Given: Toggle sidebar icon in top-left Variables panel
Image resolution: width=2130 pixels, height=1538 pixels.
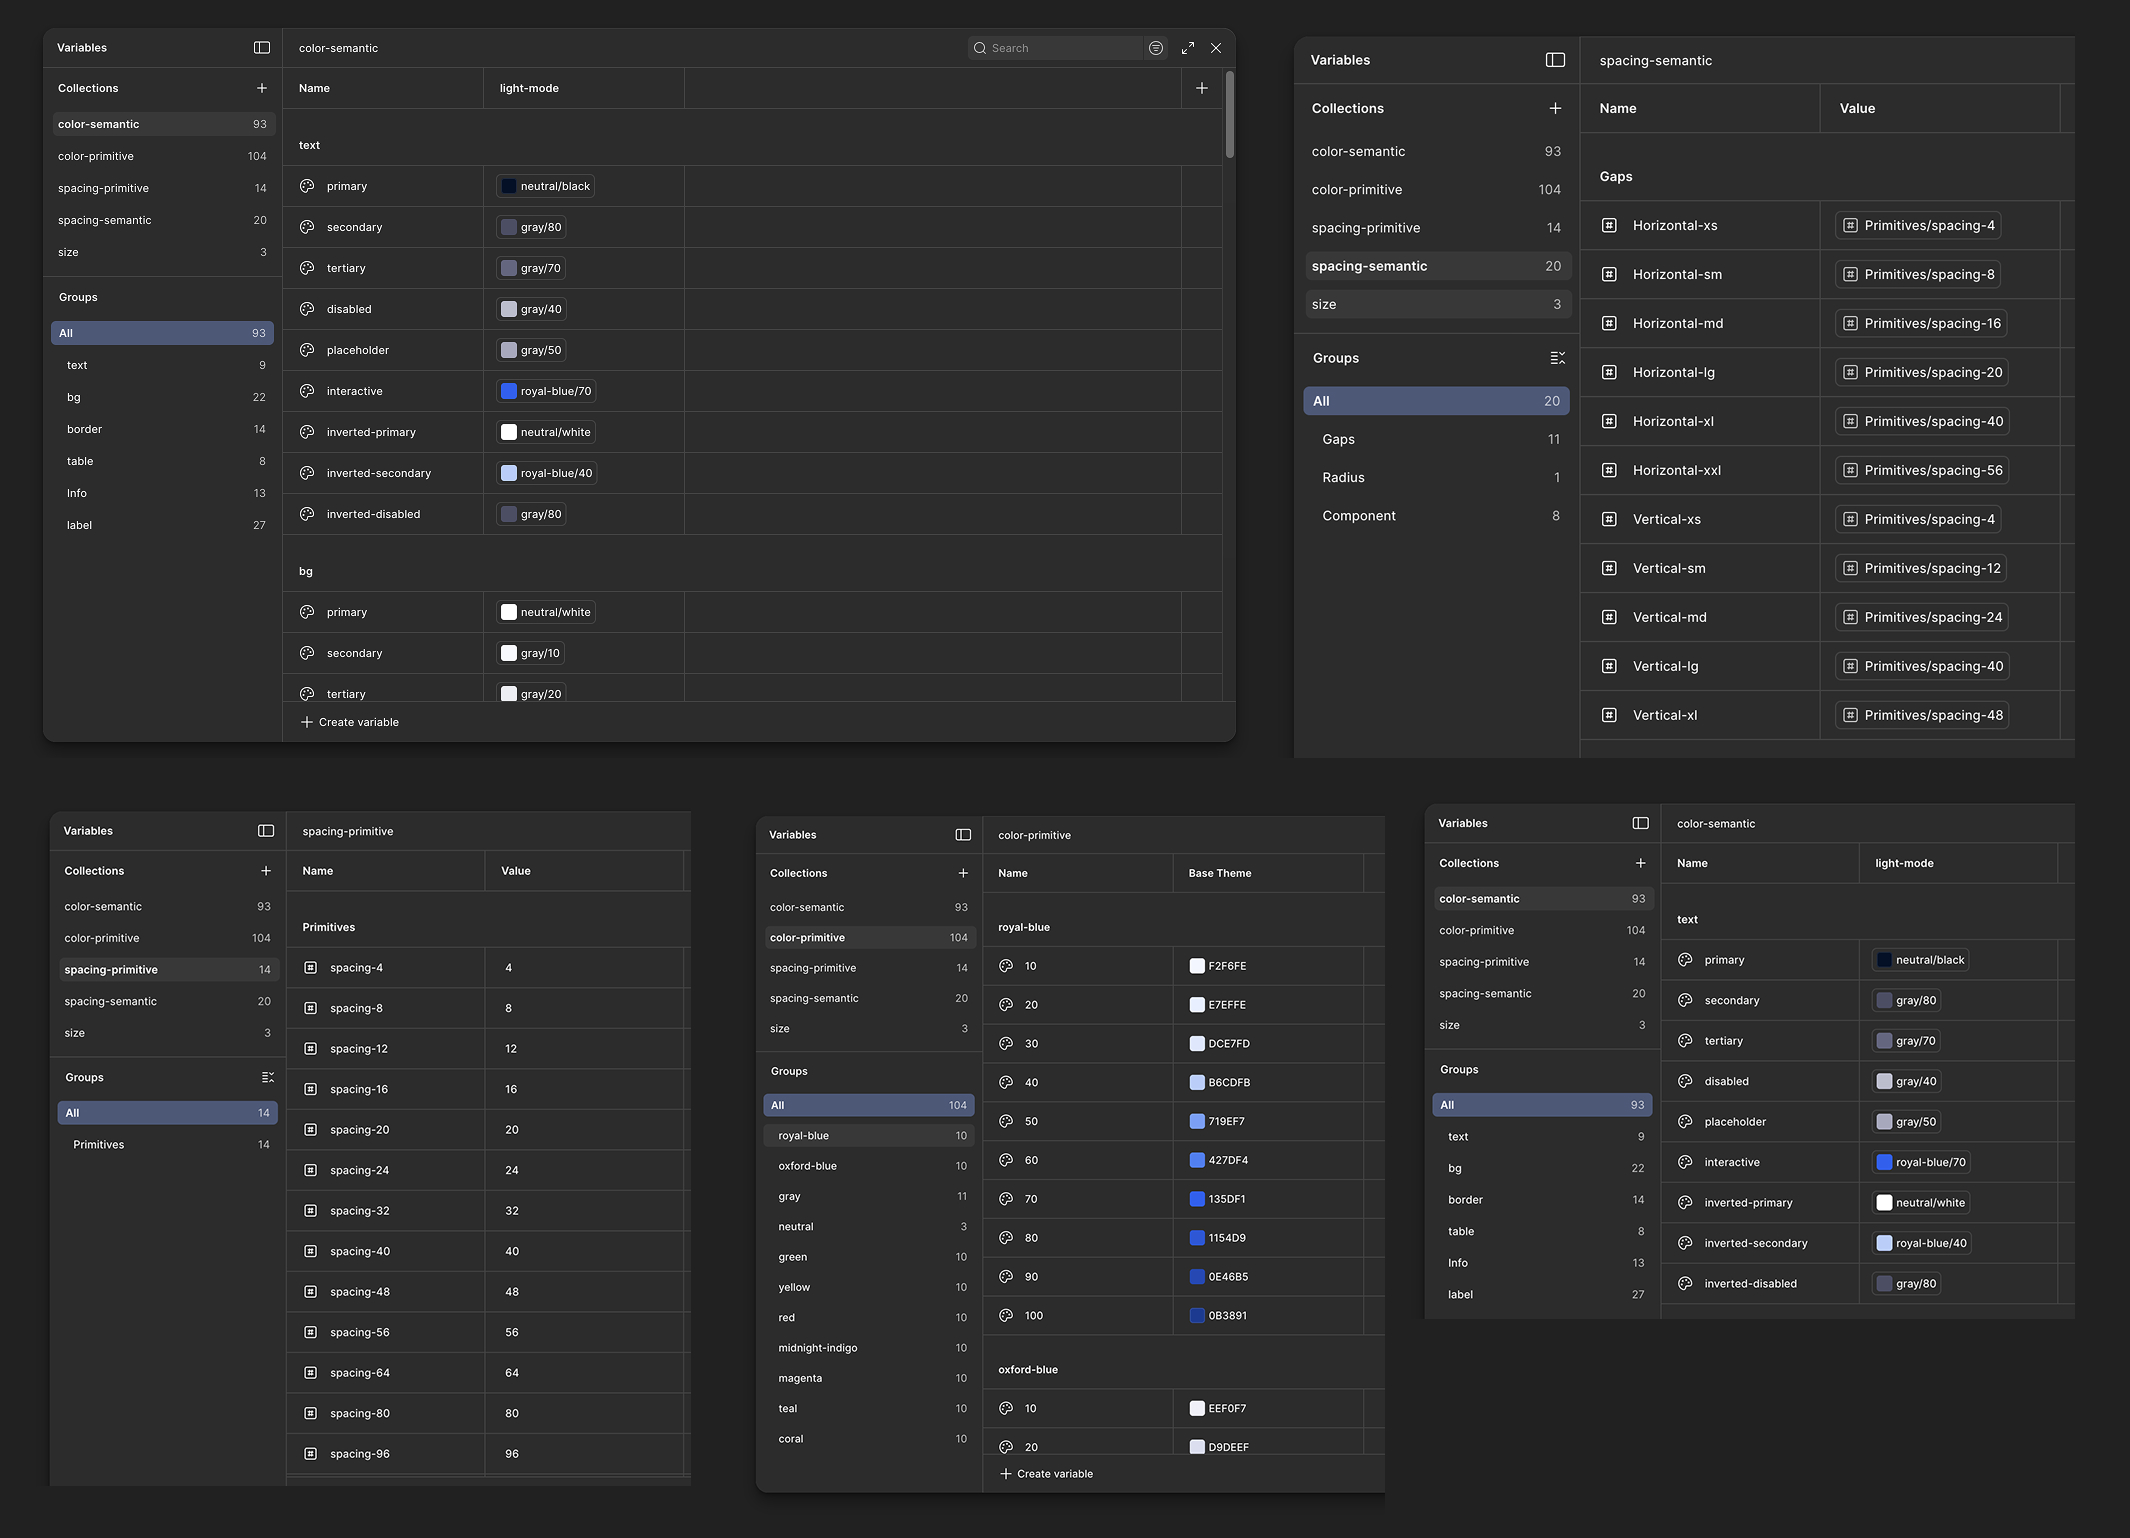Looking at the screenshot, I should tap(262, 48).
